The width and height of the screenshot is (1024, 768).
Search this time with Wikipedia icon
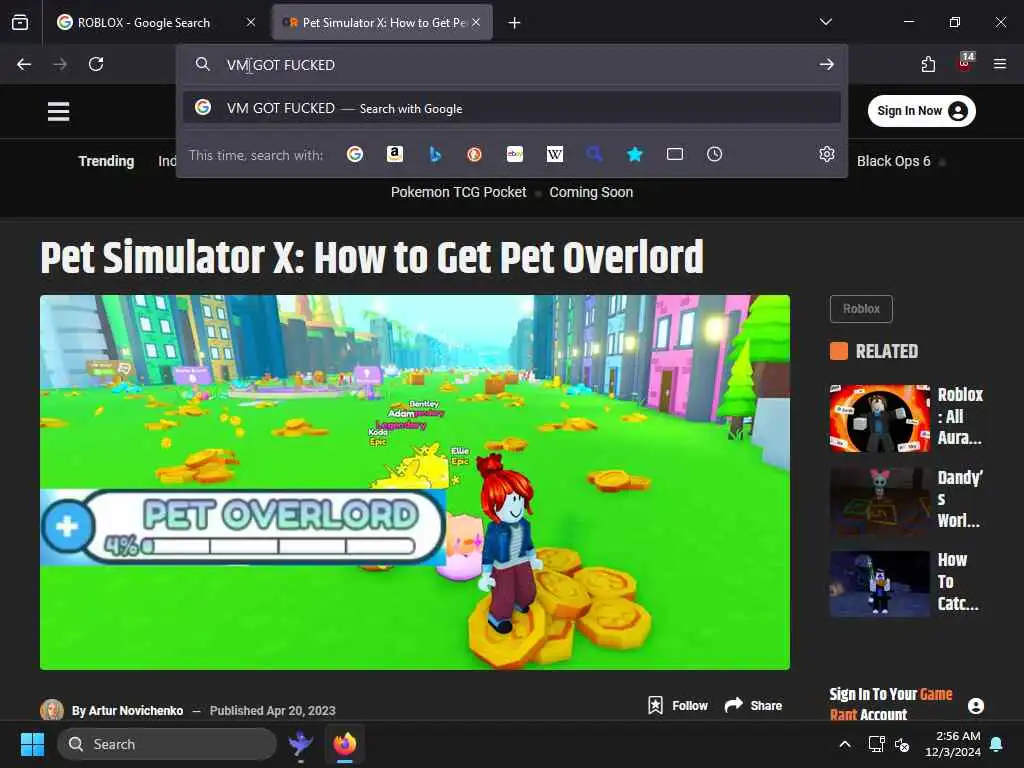554,154
